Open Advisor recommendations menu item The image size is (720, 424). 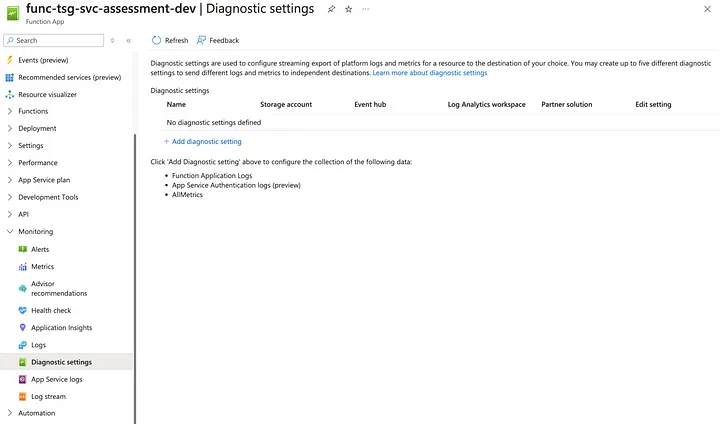[x=59, y=288]
